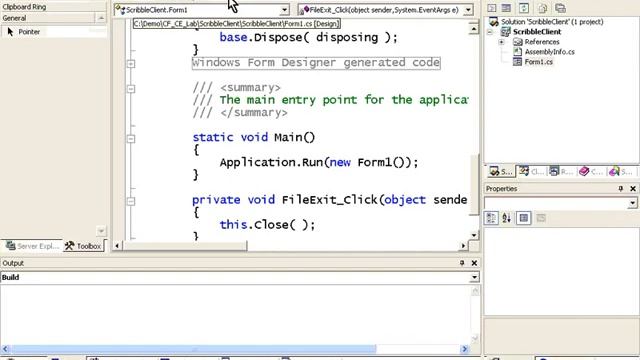
Task: Click code editor scroll-left arrow
Action: [x=117, y=246]
